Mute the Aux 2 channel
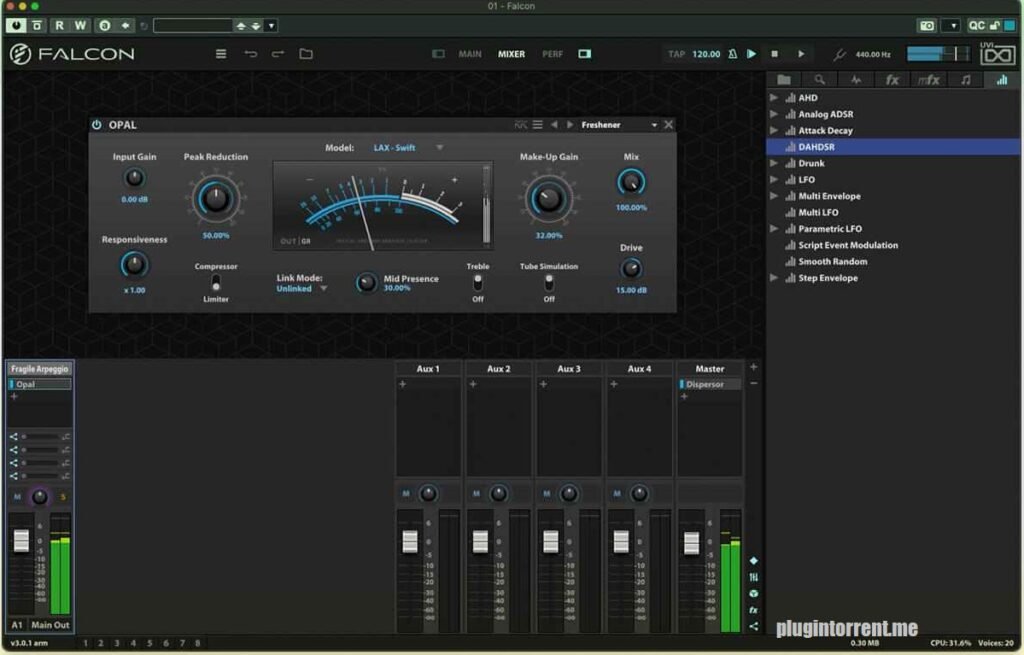The width and height of the screenshot is (1024, 655). (476, 494)
